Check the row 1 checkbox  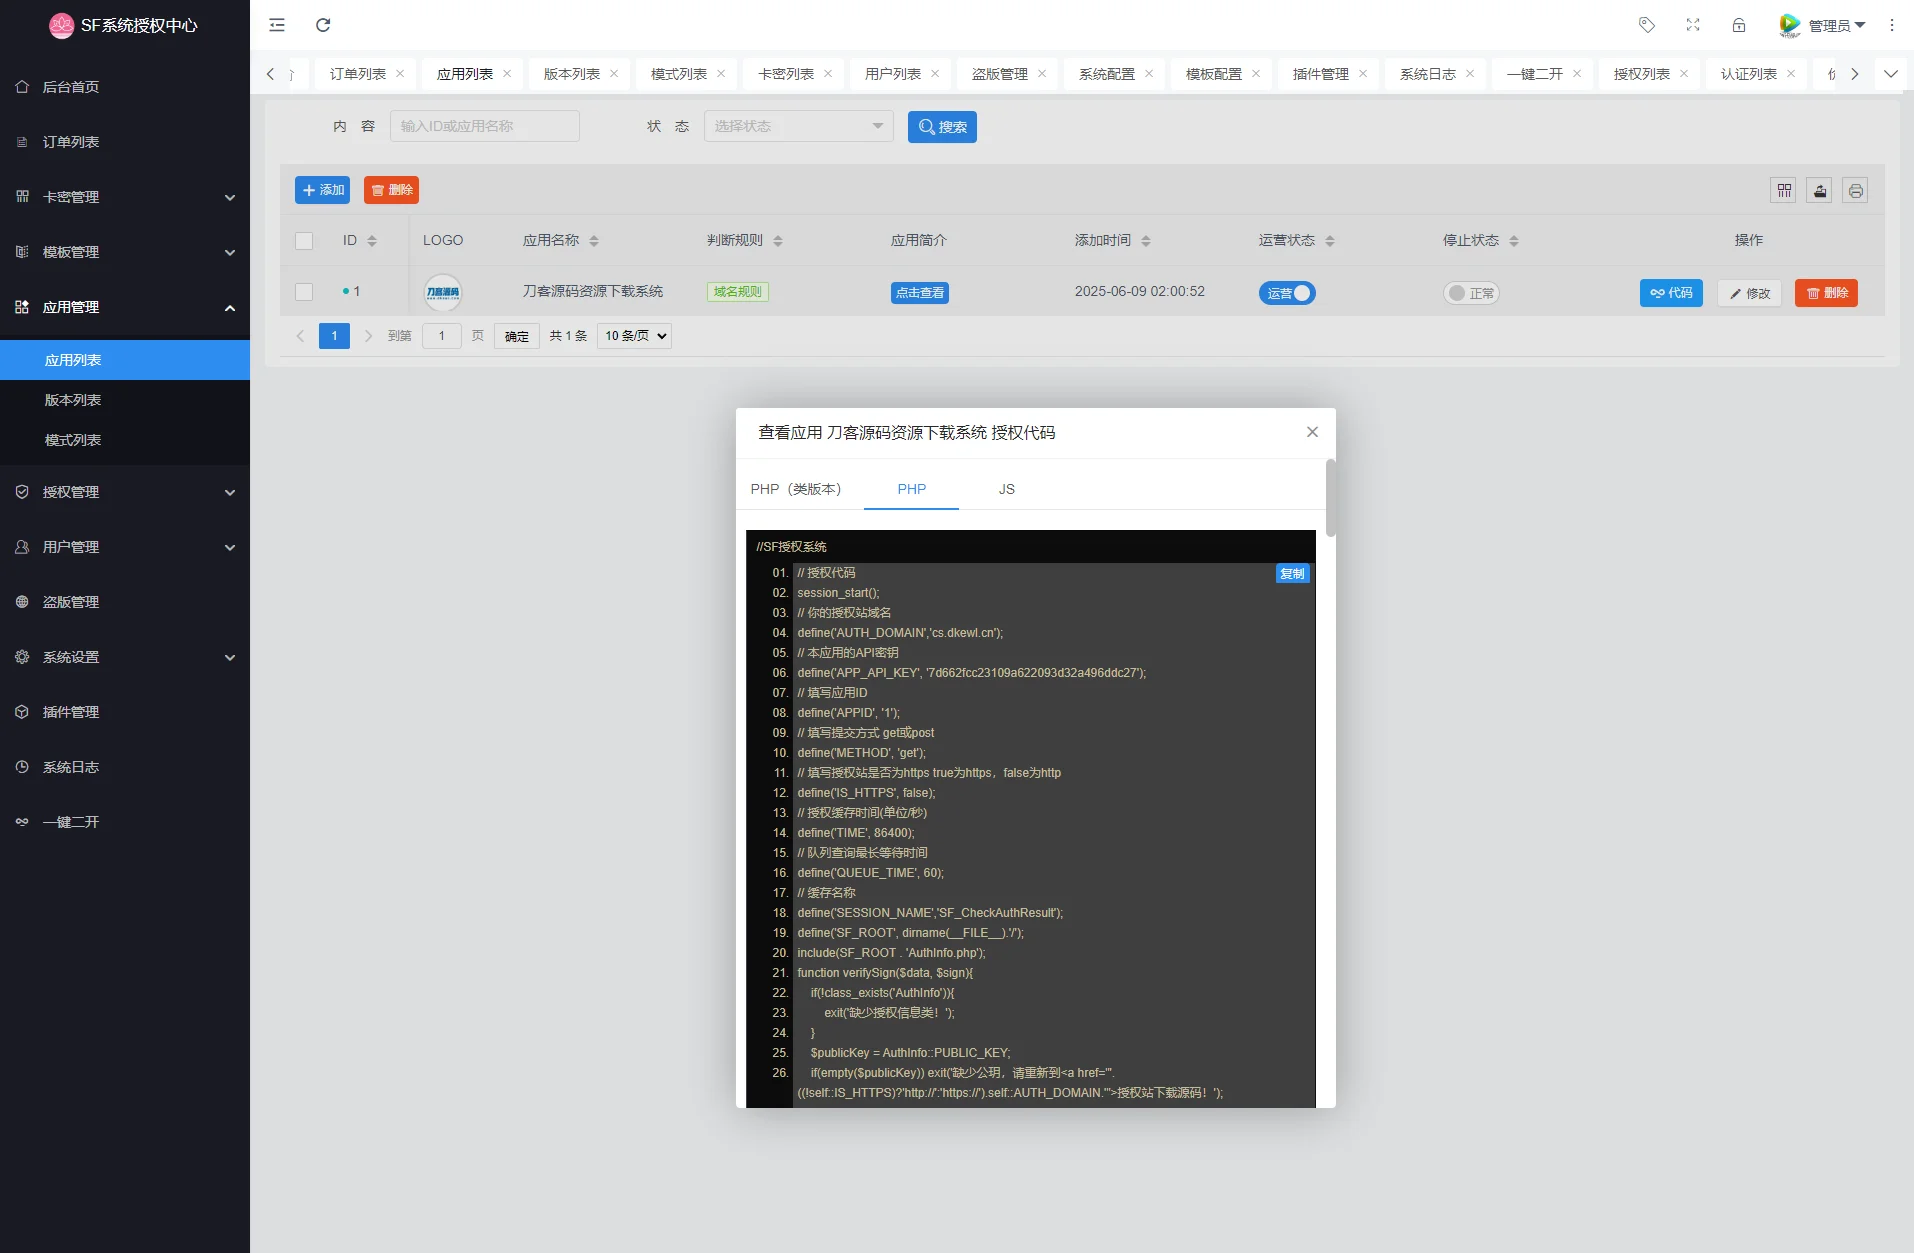[x=304, y=292]
